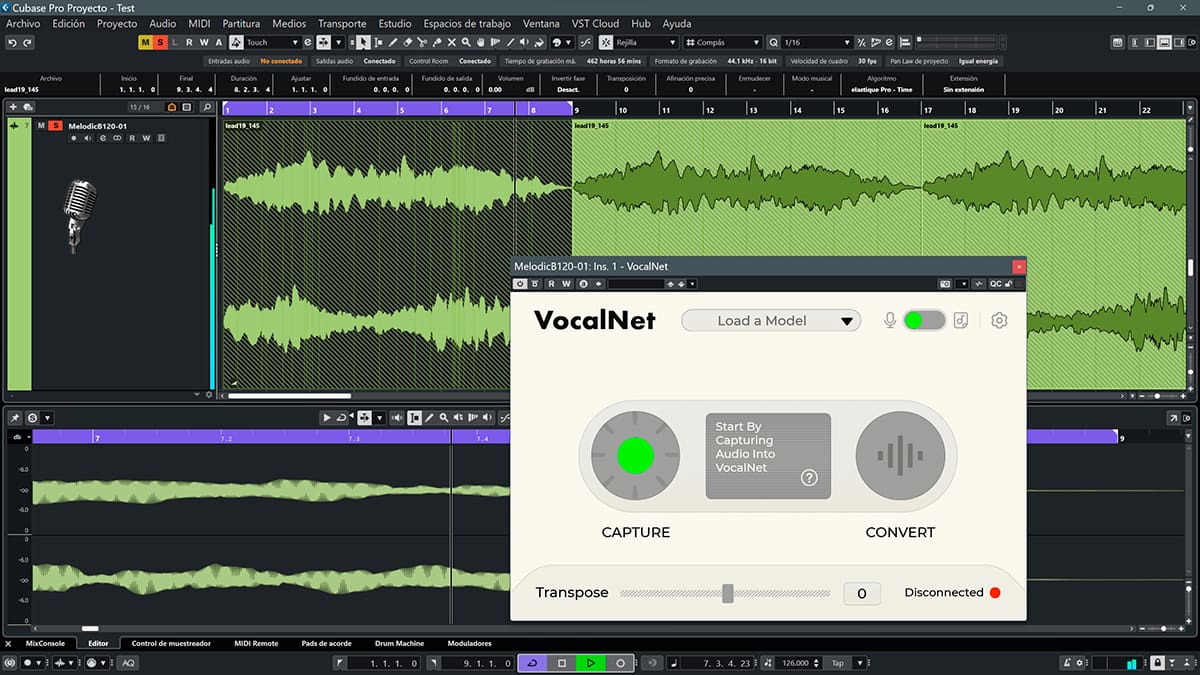This screenshot has height=675, width=1200.
Task: Open the Touch automation mode dropdown
Action: (x=272, y=43)
